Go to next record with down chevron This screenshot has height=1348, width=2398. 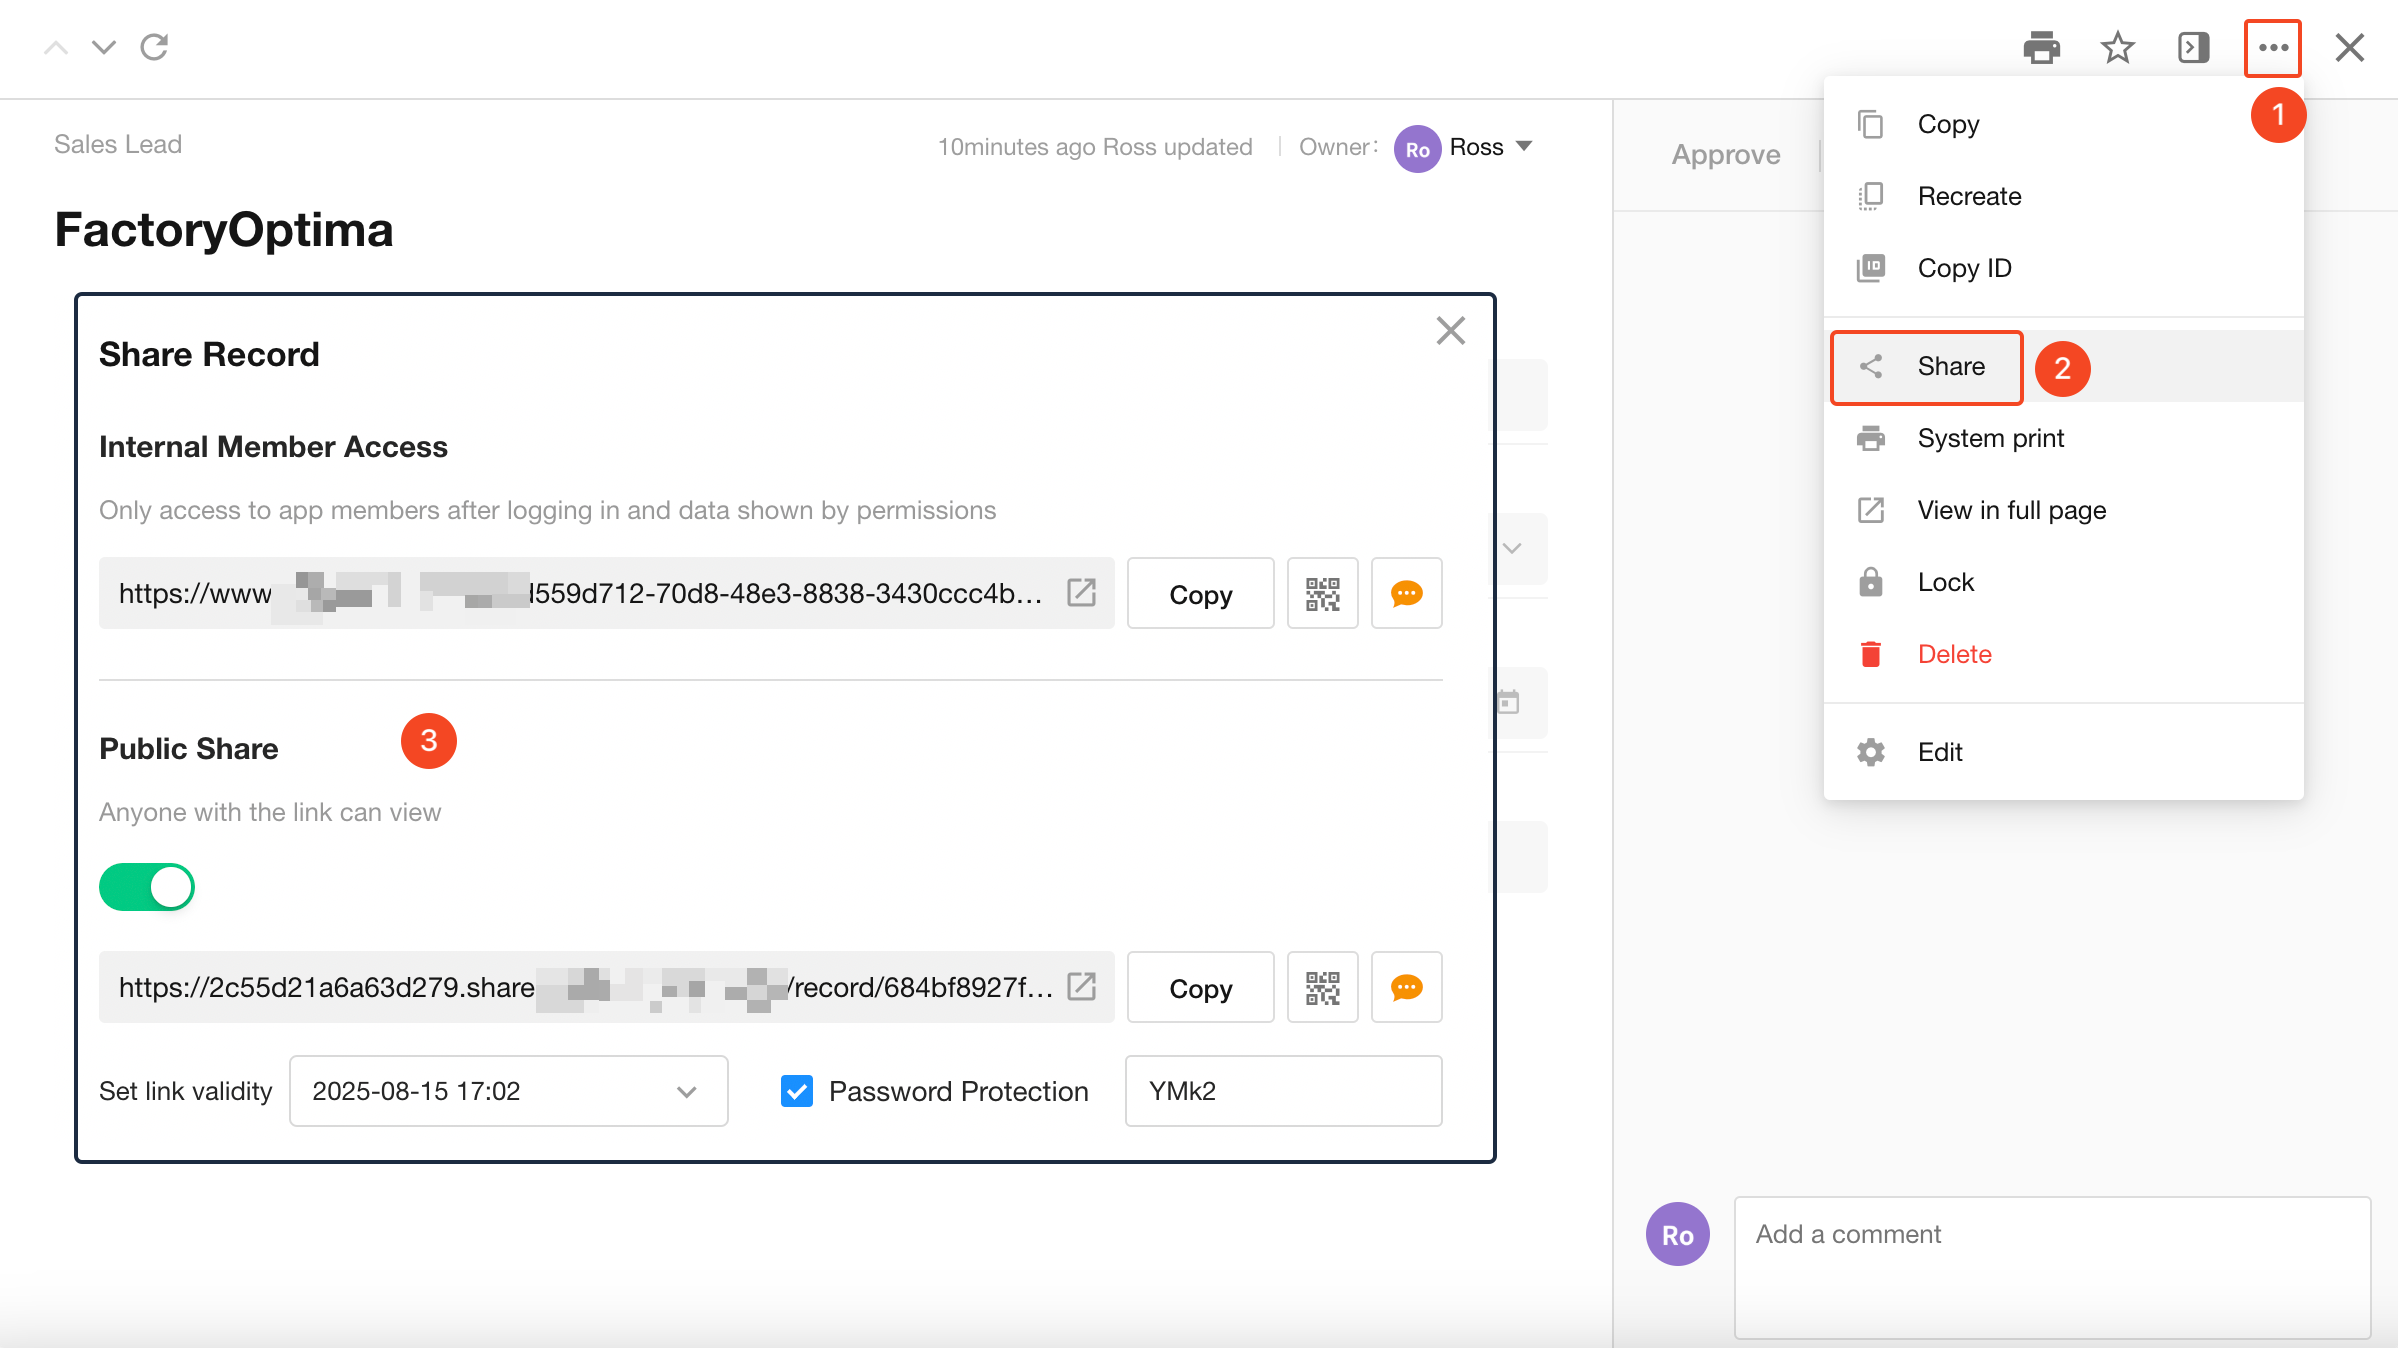[x=103, y=47]
